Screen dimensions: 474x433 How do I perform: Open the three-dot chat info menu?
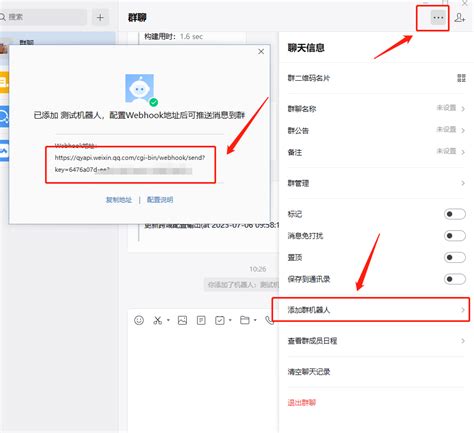[438, 17]
